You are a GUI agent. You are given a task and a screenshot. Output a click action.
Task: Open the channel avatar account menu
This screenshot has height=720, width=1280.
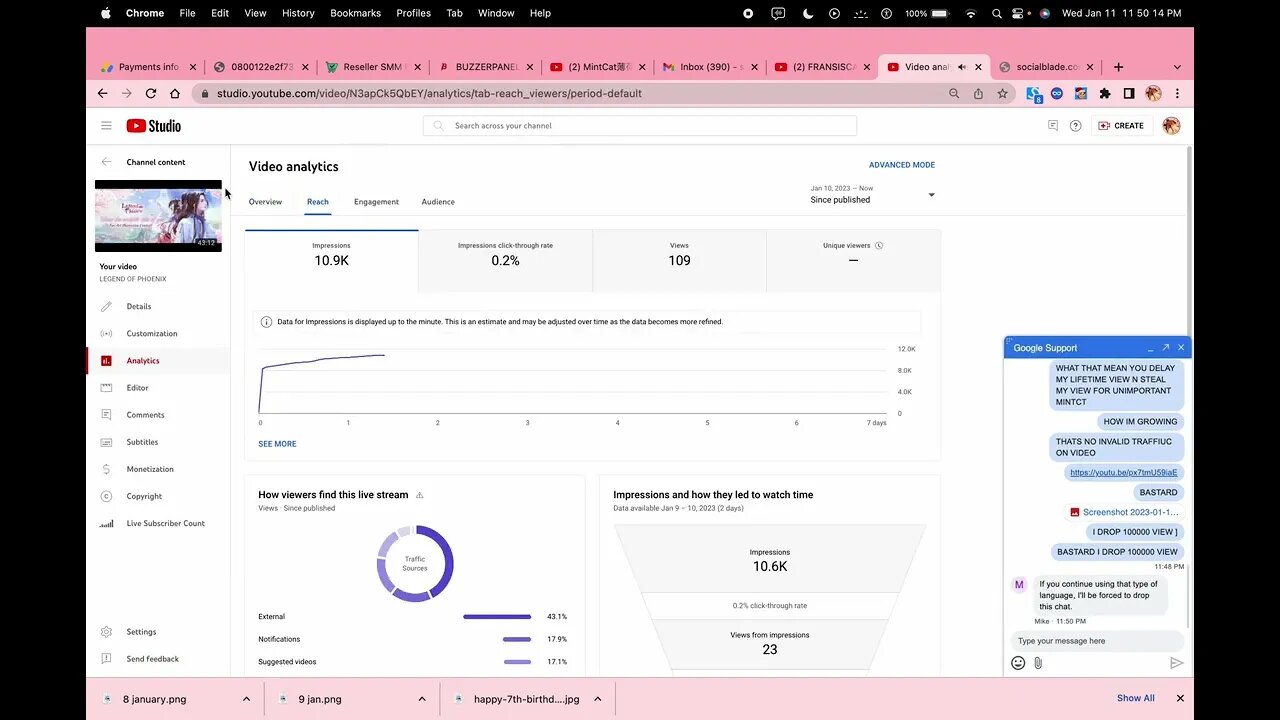1171,126
